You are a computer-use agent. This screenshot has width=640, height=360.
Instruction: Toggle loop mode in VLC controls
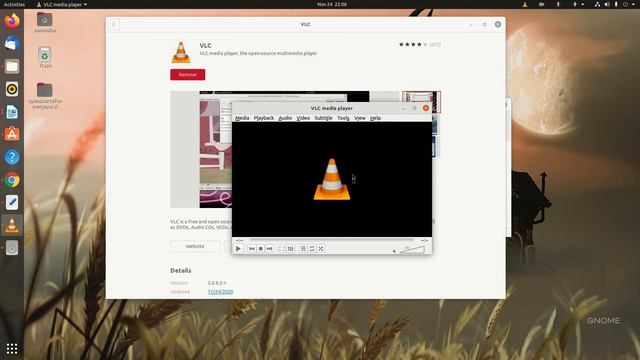(312, 249)
